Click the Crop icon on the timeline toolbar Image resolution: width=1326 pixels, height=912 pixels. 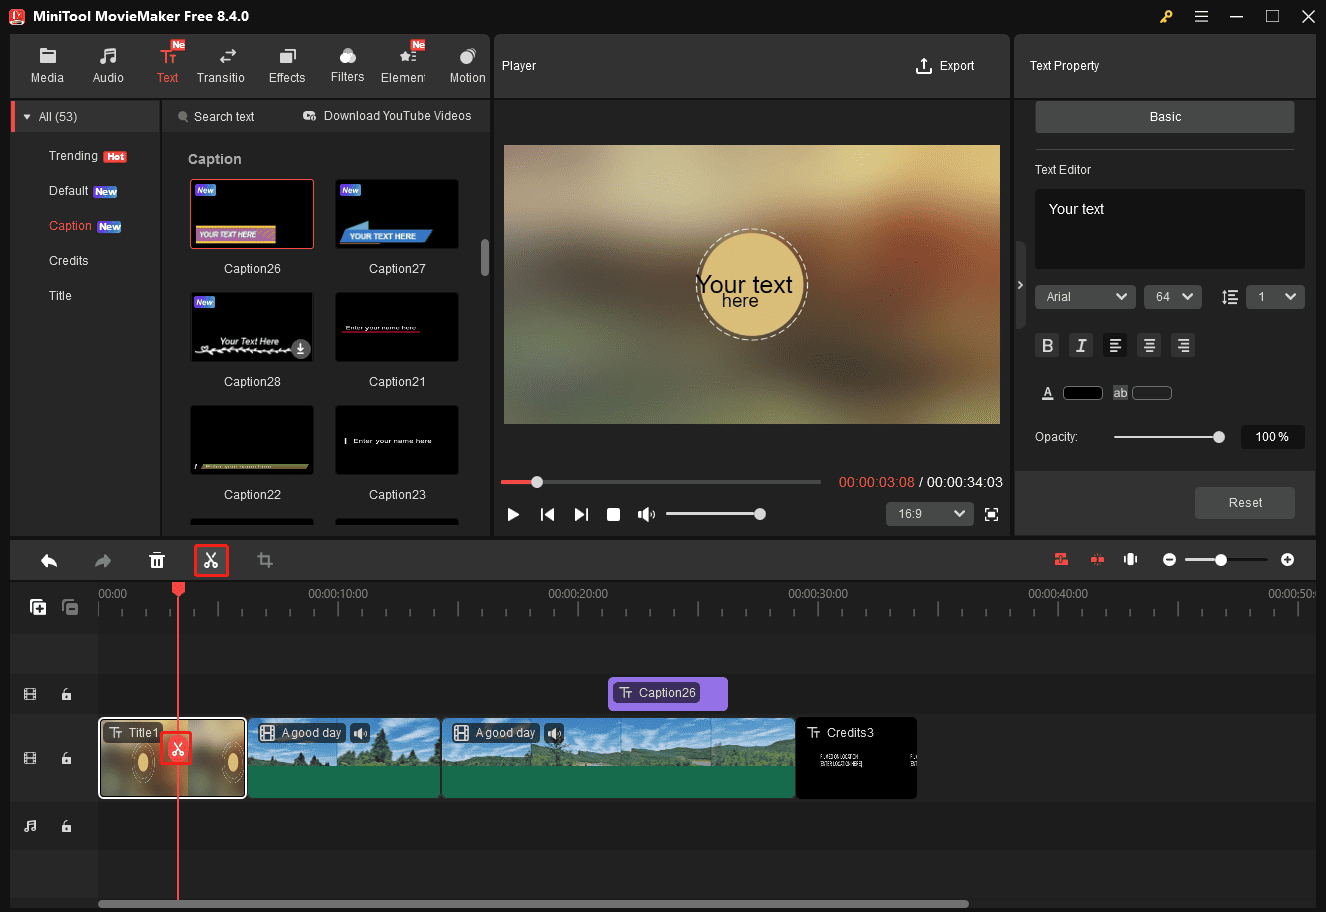tap(264, 560)
